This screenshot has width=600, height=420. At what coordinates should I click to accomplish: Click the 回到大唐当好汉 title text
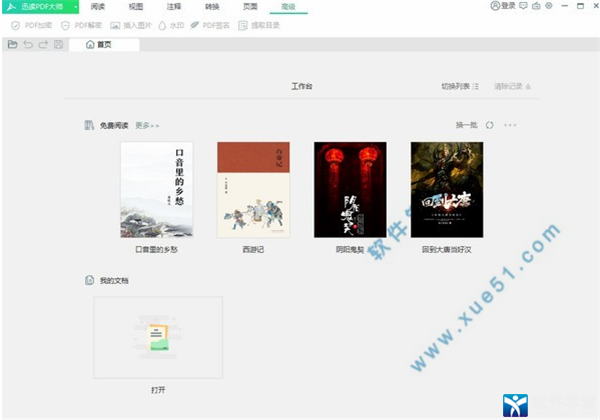click(x=447, y=250)
